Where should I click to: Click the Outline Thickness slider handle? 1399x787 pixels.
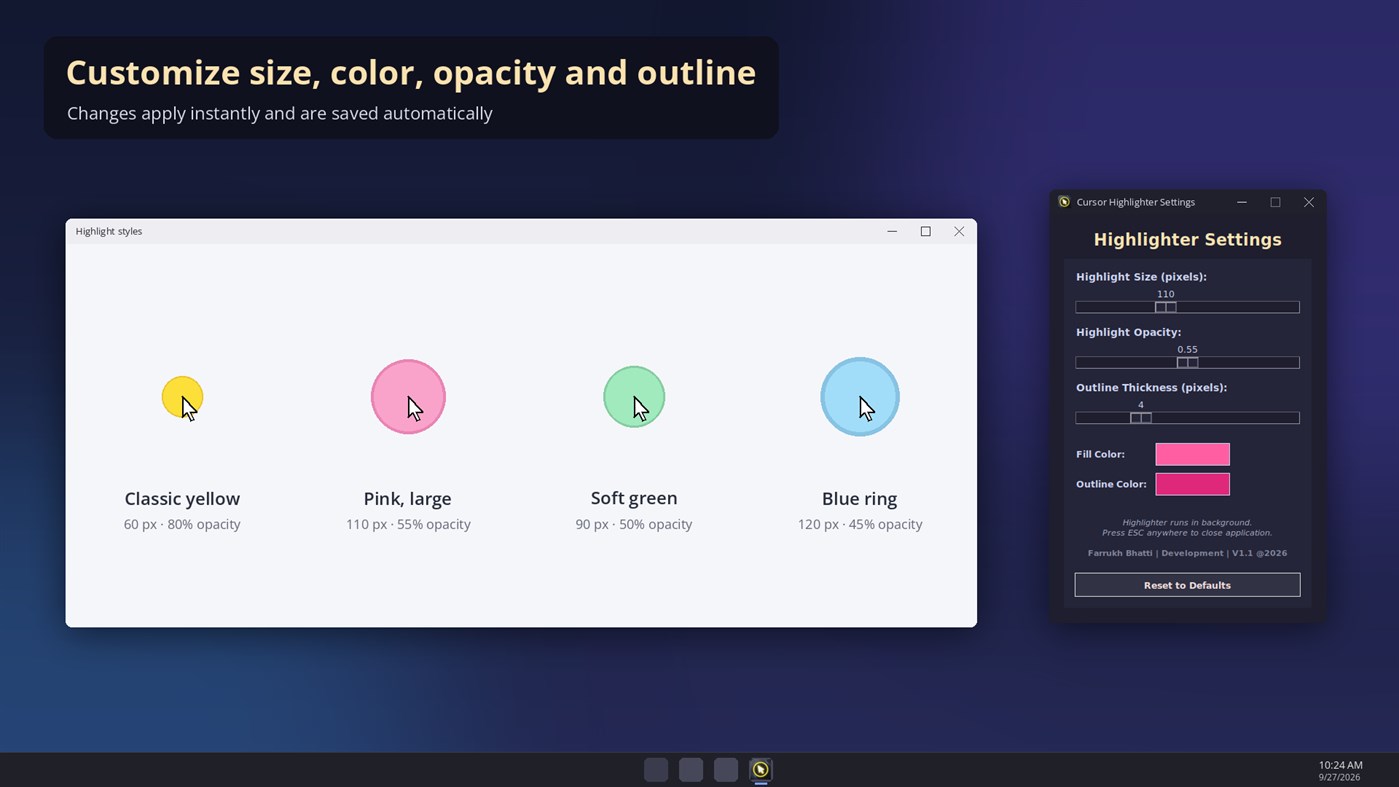1141,418
